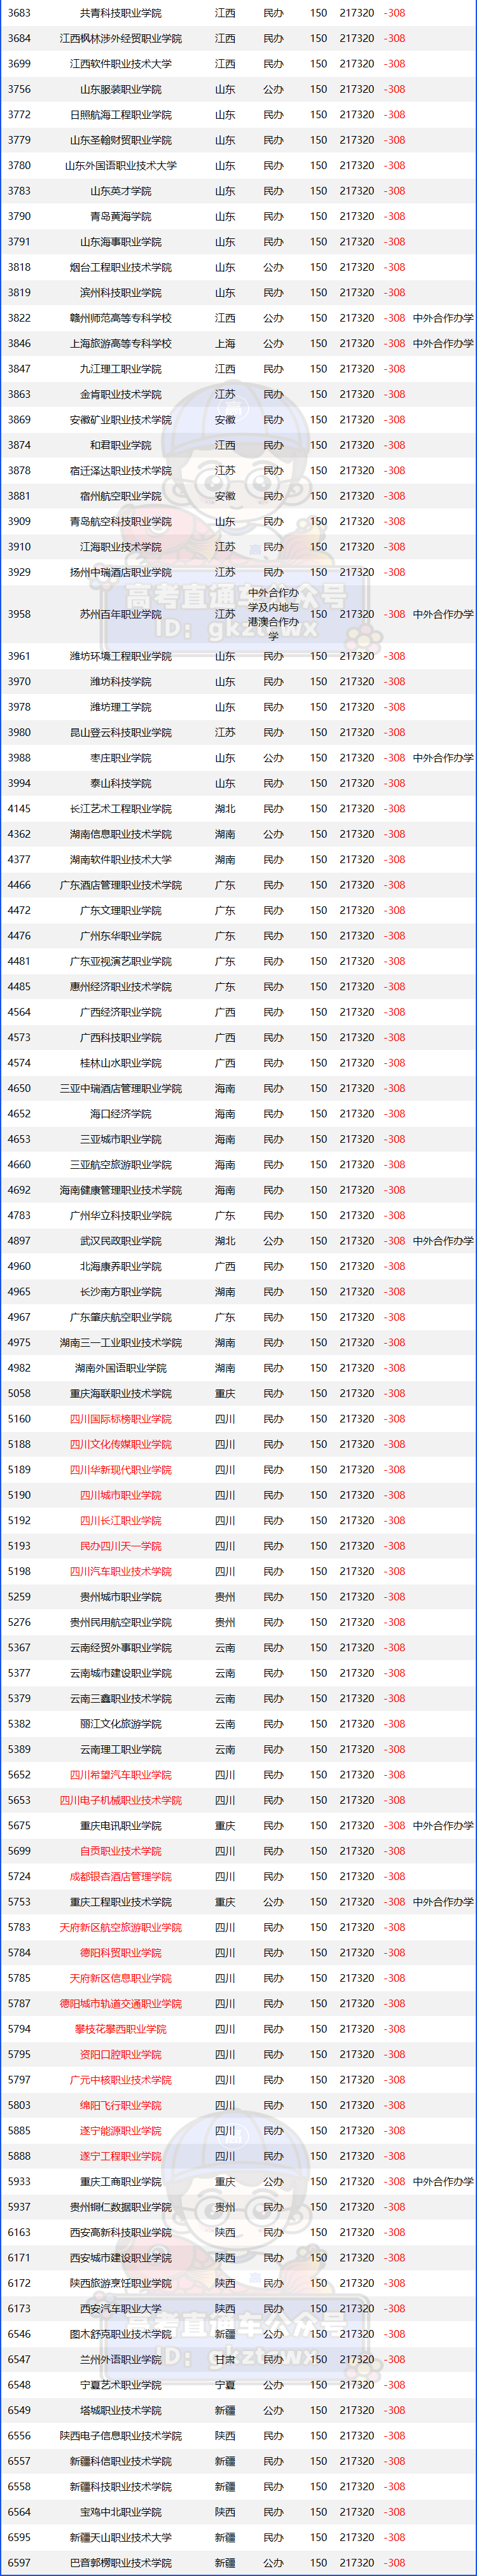Click 日照航海工程职业学院 row name
The image size is (477, 2576).
click(x=120, y=115)
